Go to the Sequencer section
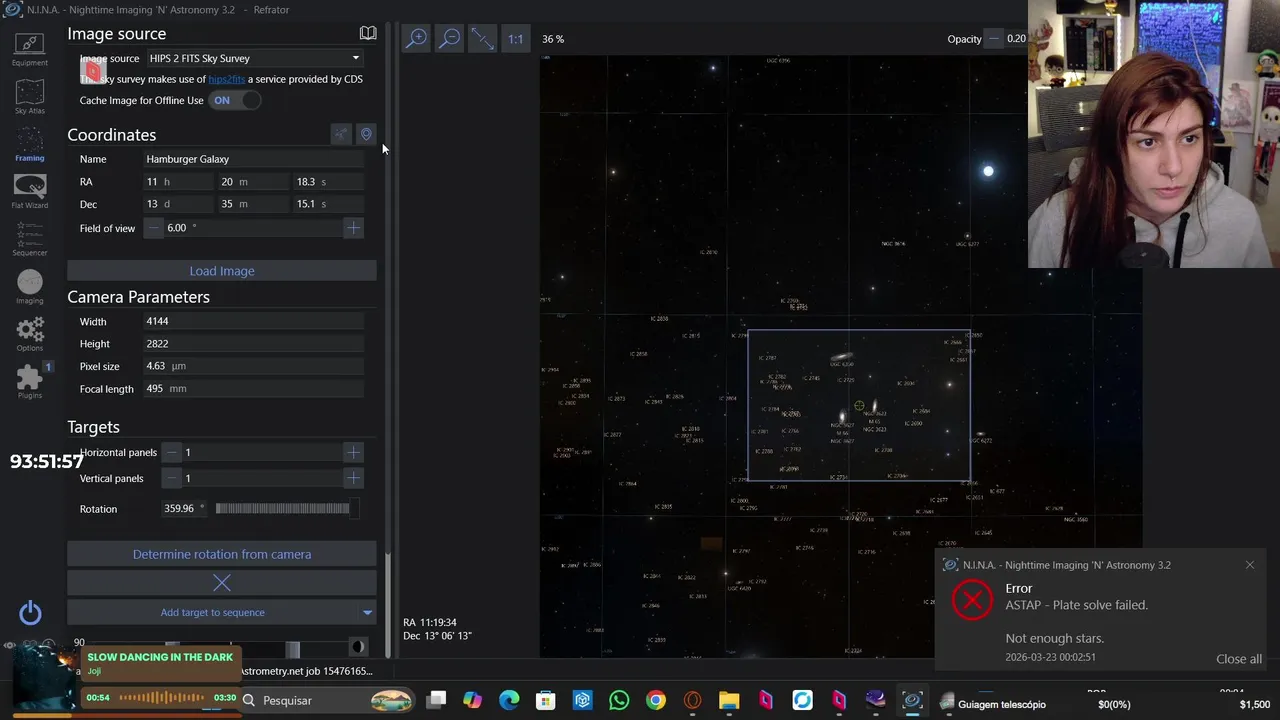1280x720 pixels. click(x=30, y=238)
